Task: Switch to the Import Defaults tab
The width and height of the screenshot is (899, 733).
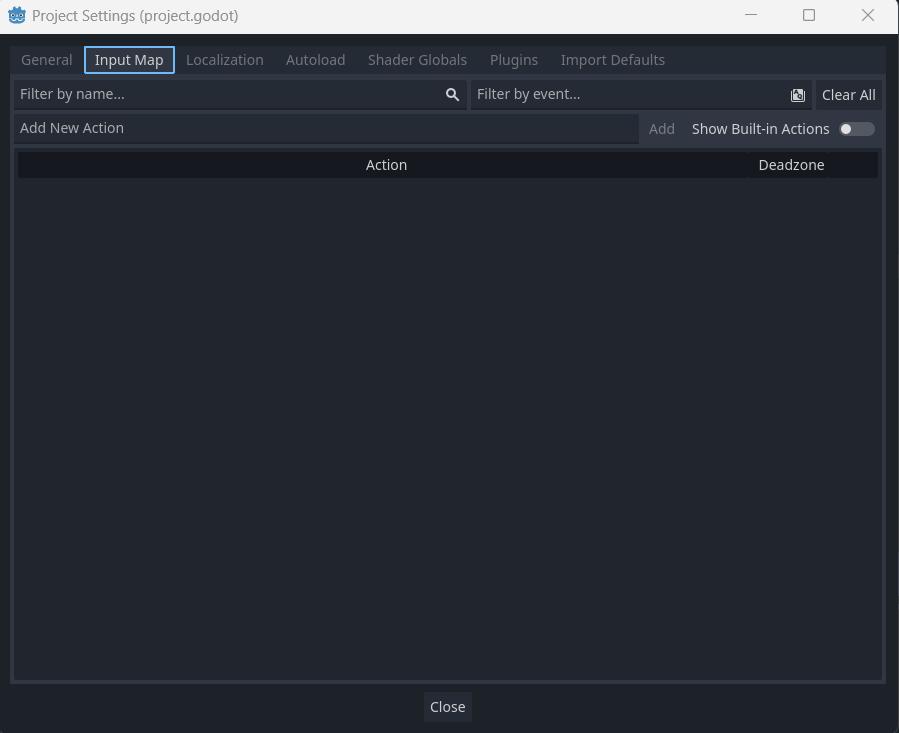Action: (612, 60)
